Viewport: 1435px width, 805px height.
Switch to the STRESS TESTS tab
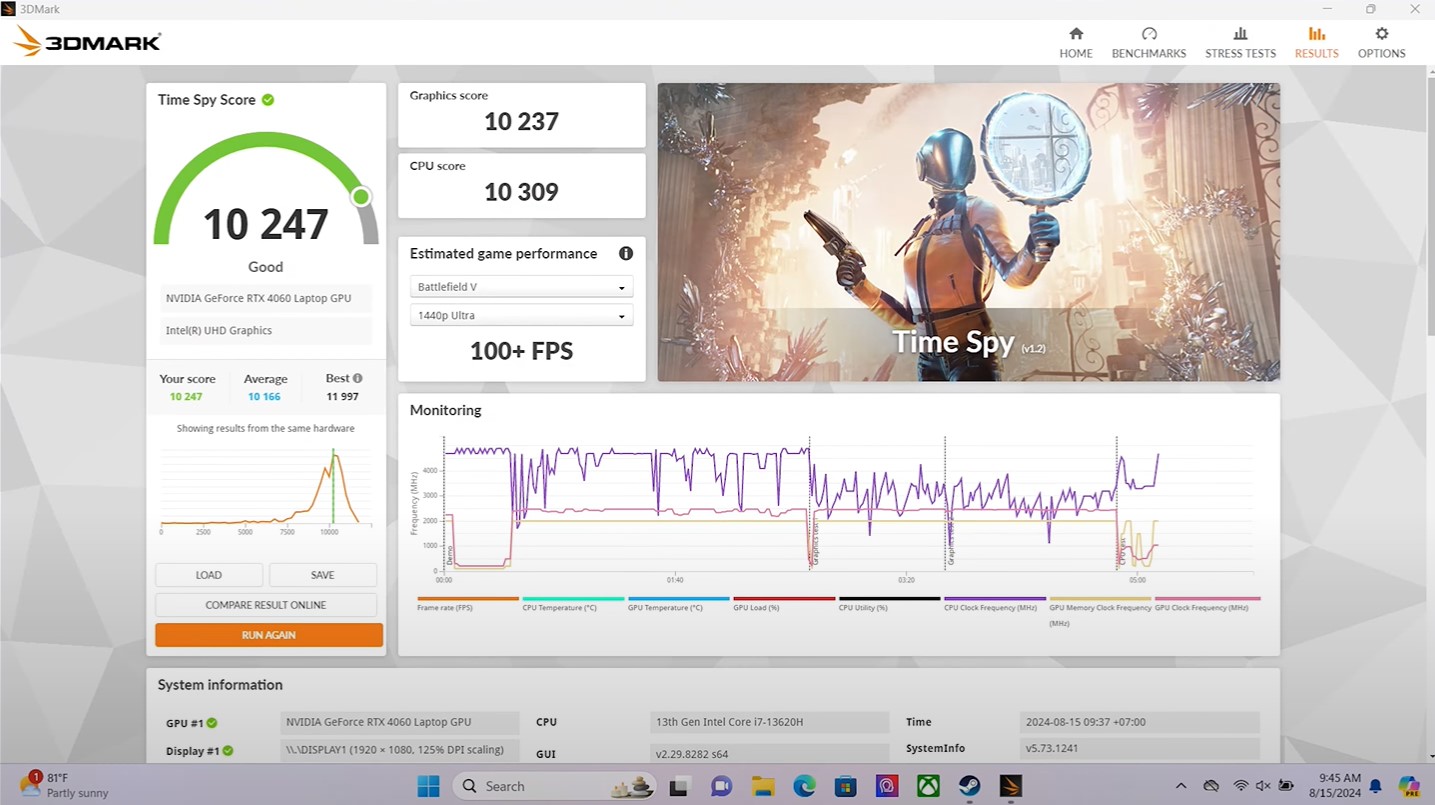[1240, 43]
